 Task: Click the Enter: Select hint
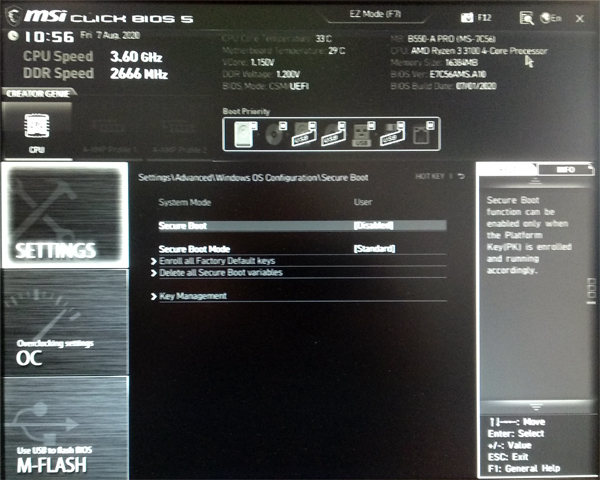(516, 433)
